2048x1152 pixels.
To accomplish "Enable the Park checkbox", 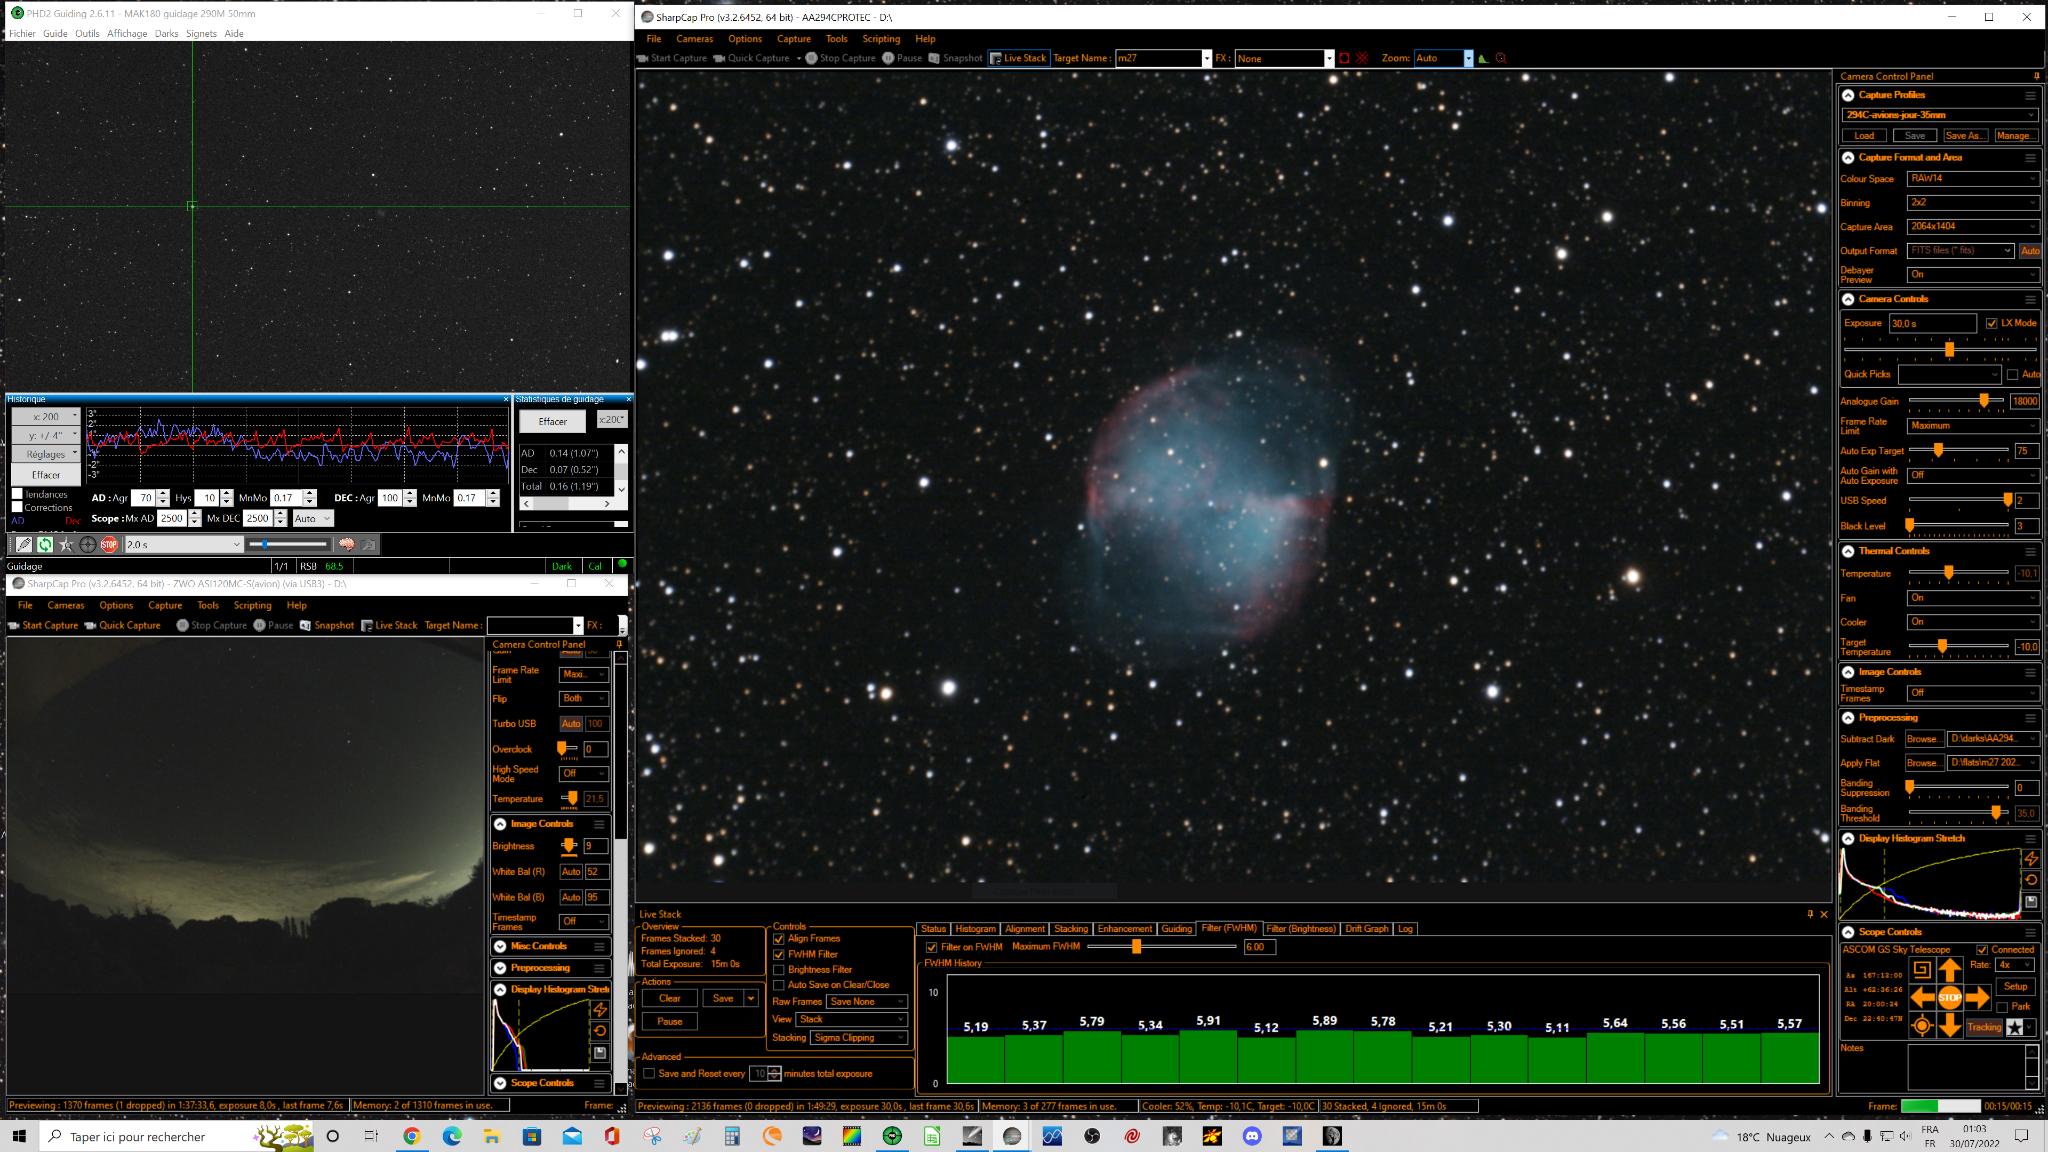I will coord(2002,1007).
